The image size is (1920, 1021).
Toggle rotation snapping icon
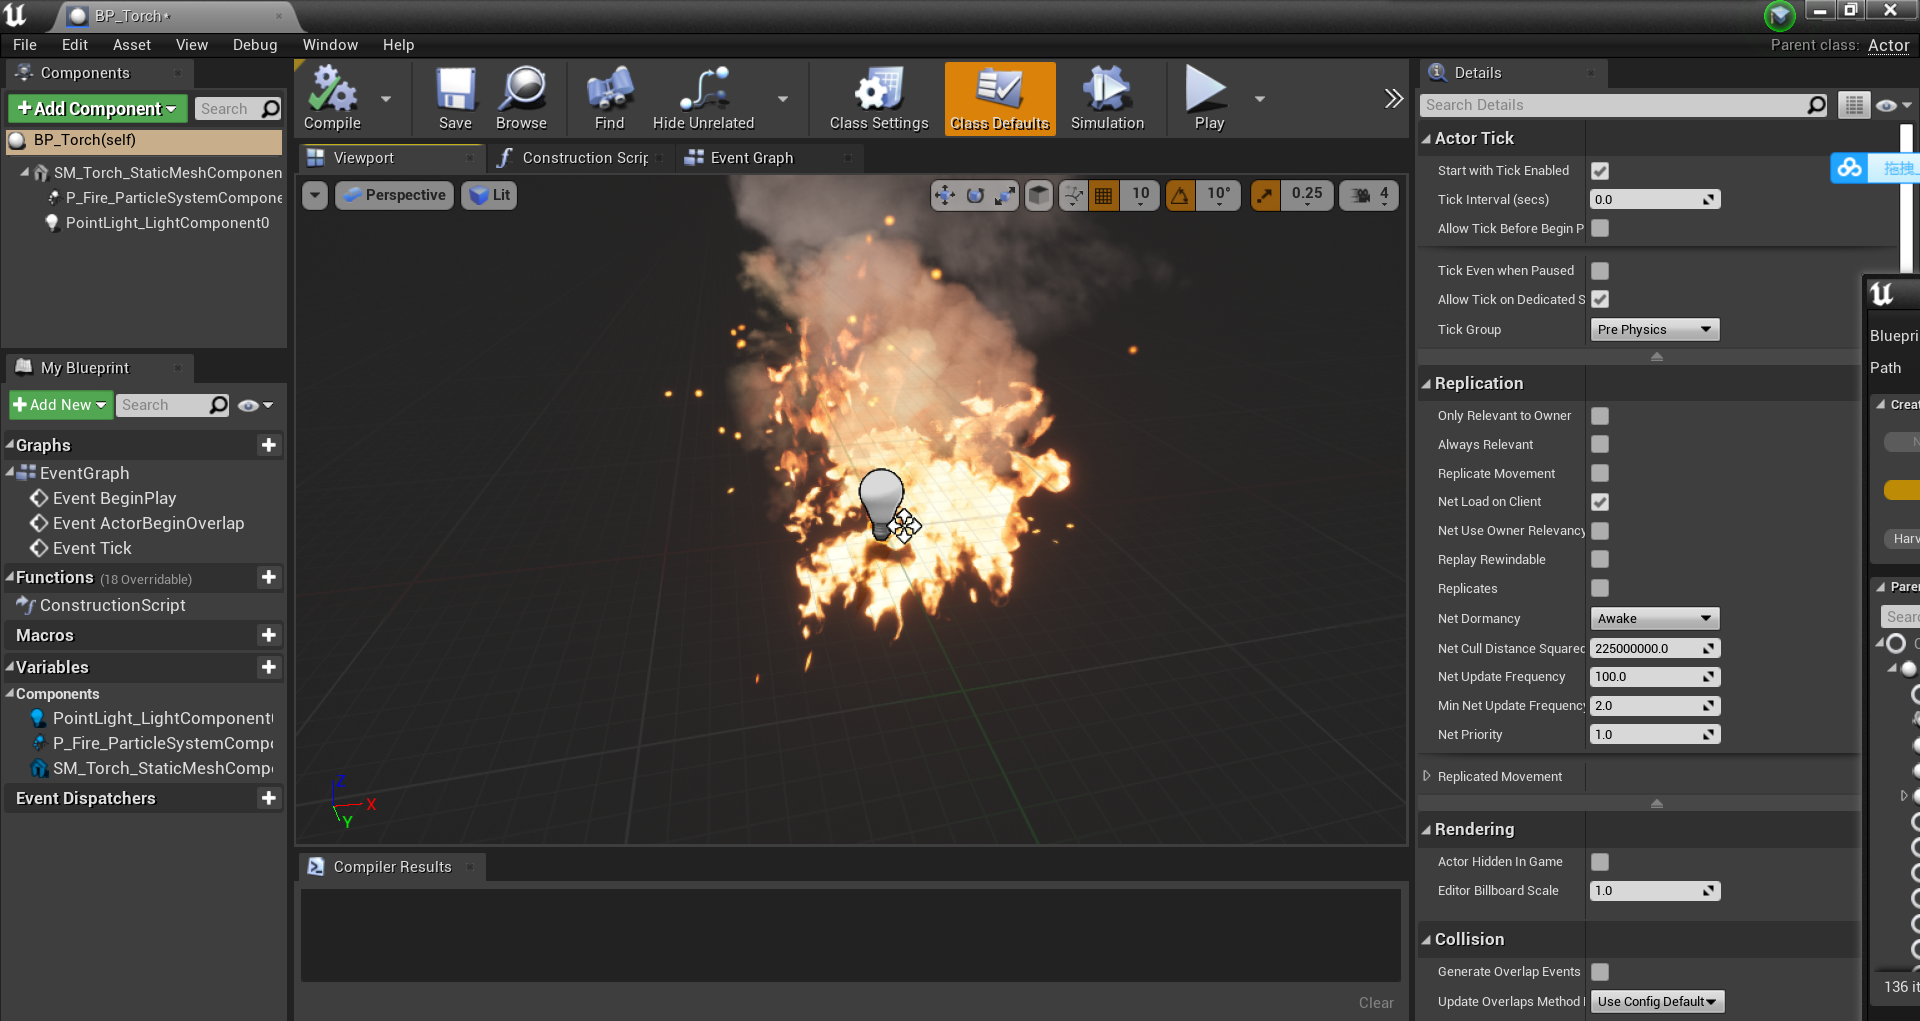coord(1180,195)
